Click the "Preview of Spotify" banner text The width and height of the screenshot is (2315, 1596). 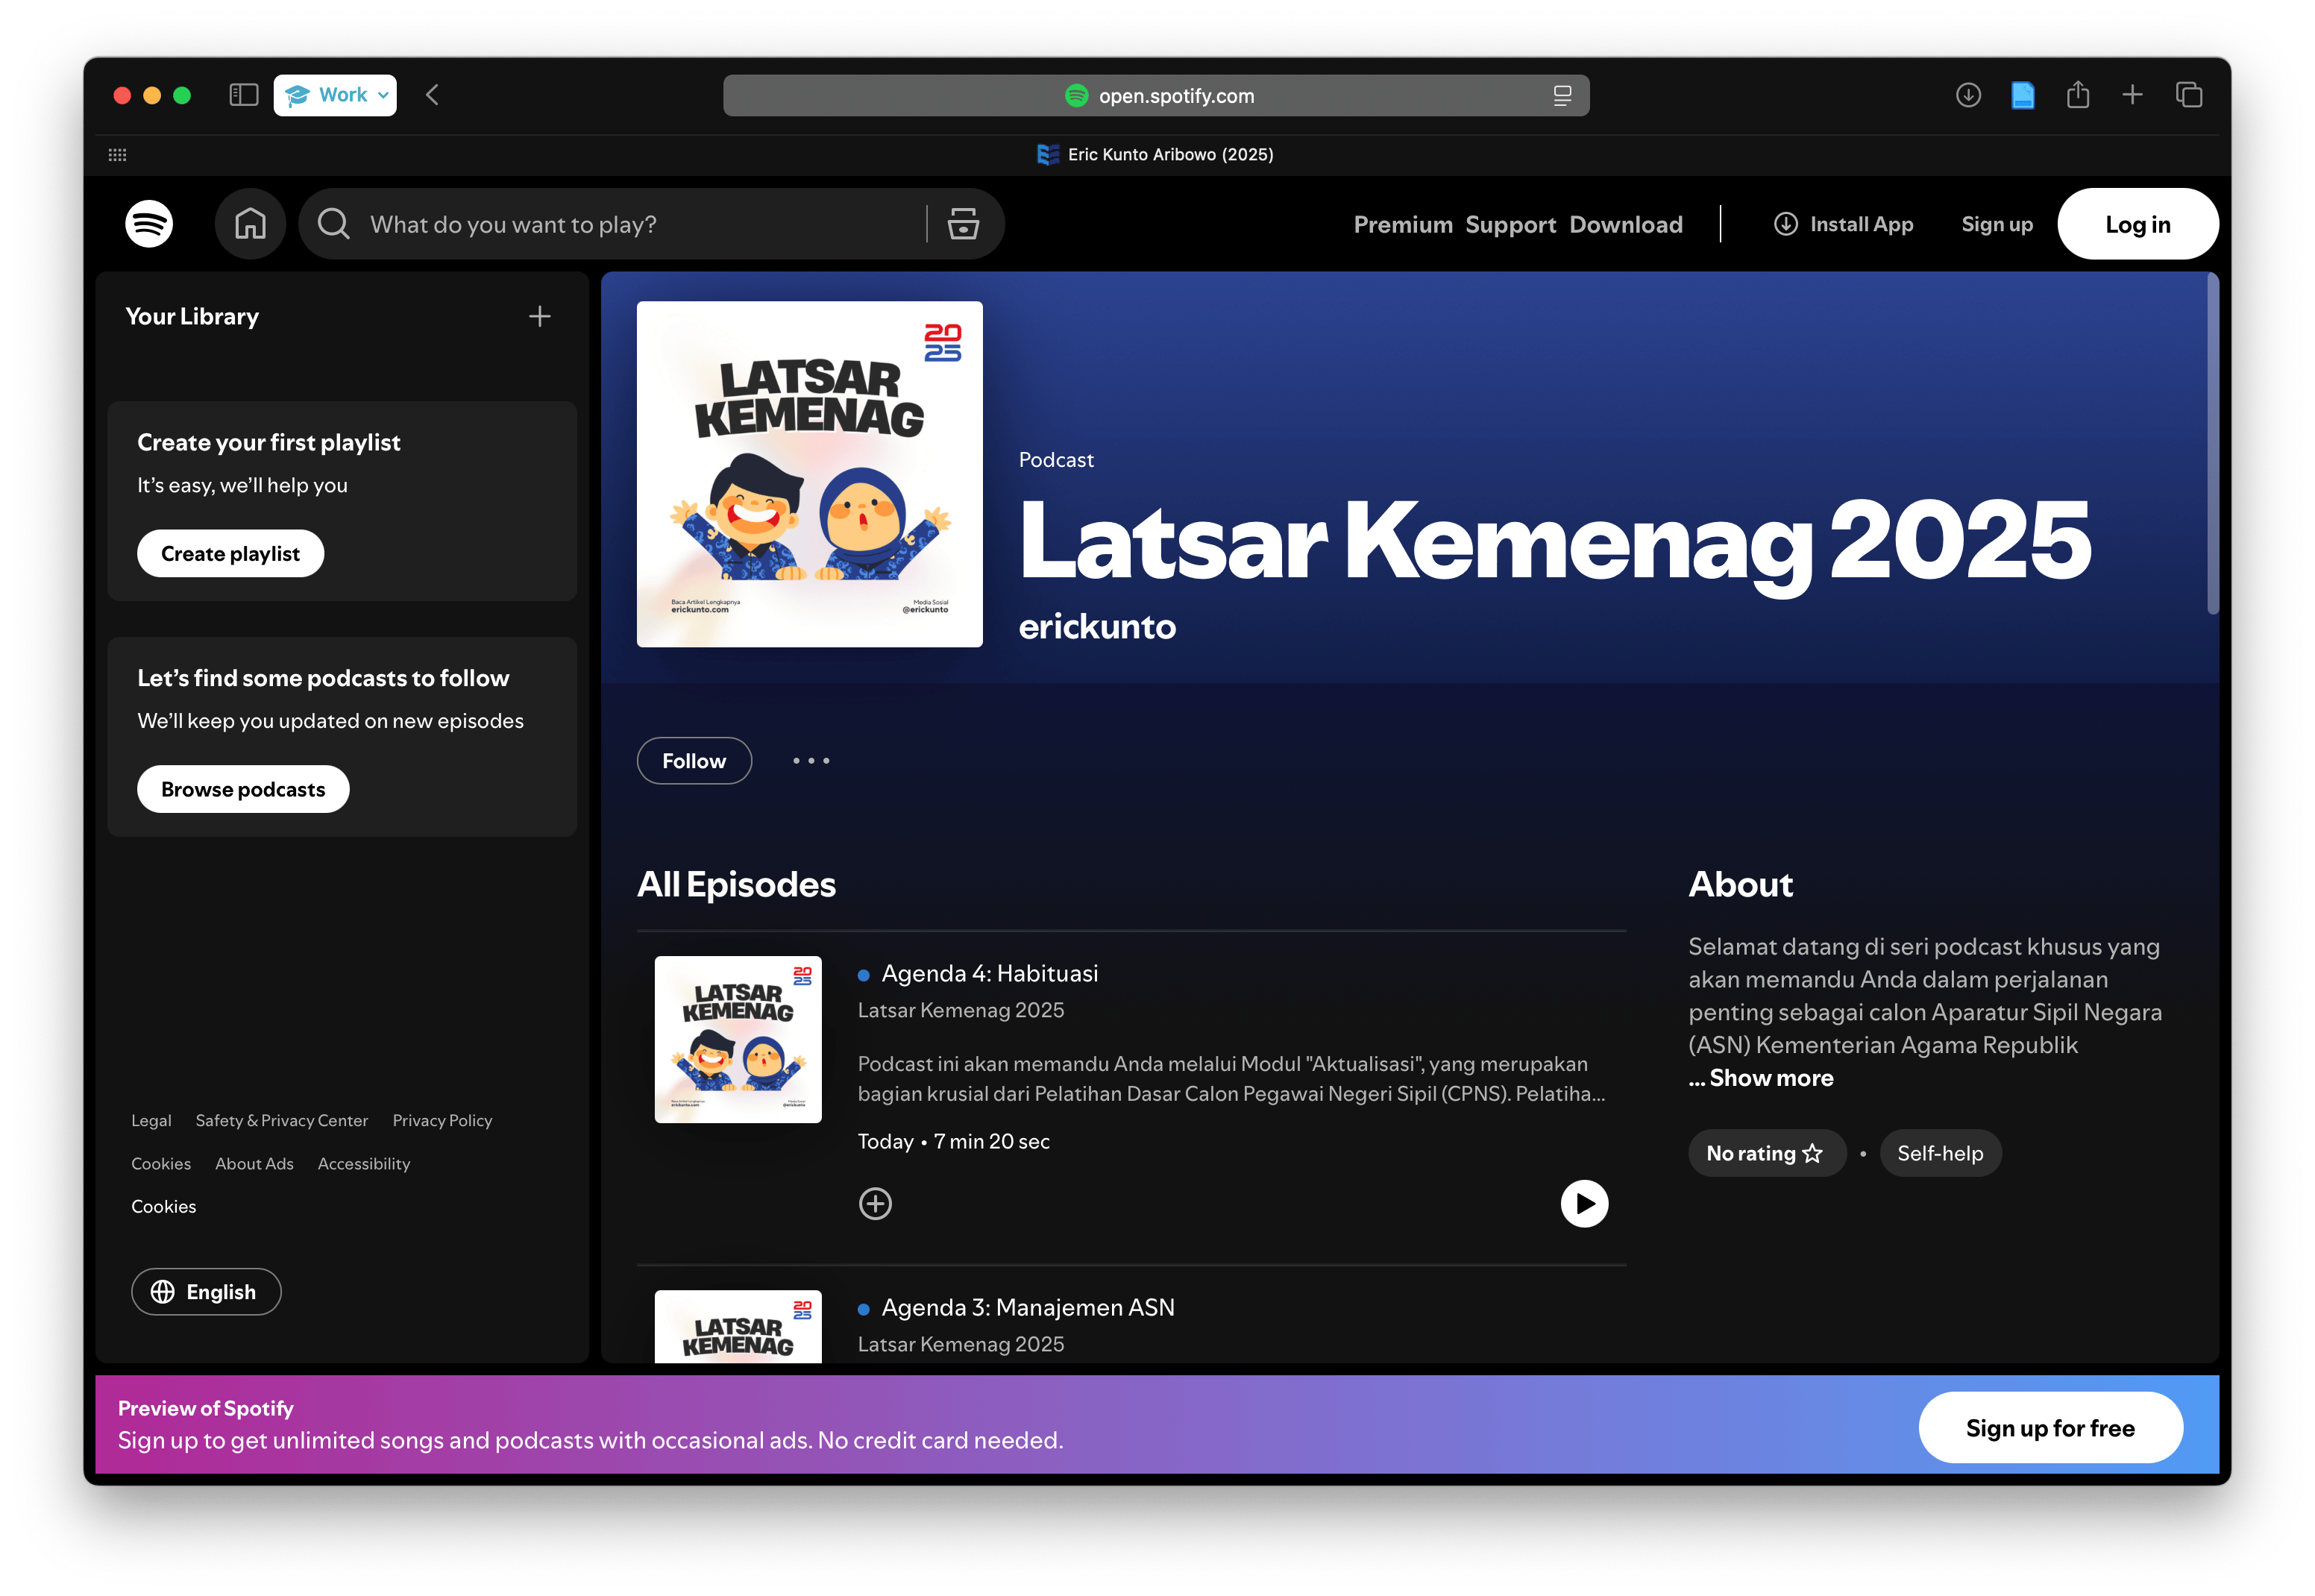(206, 1408)
